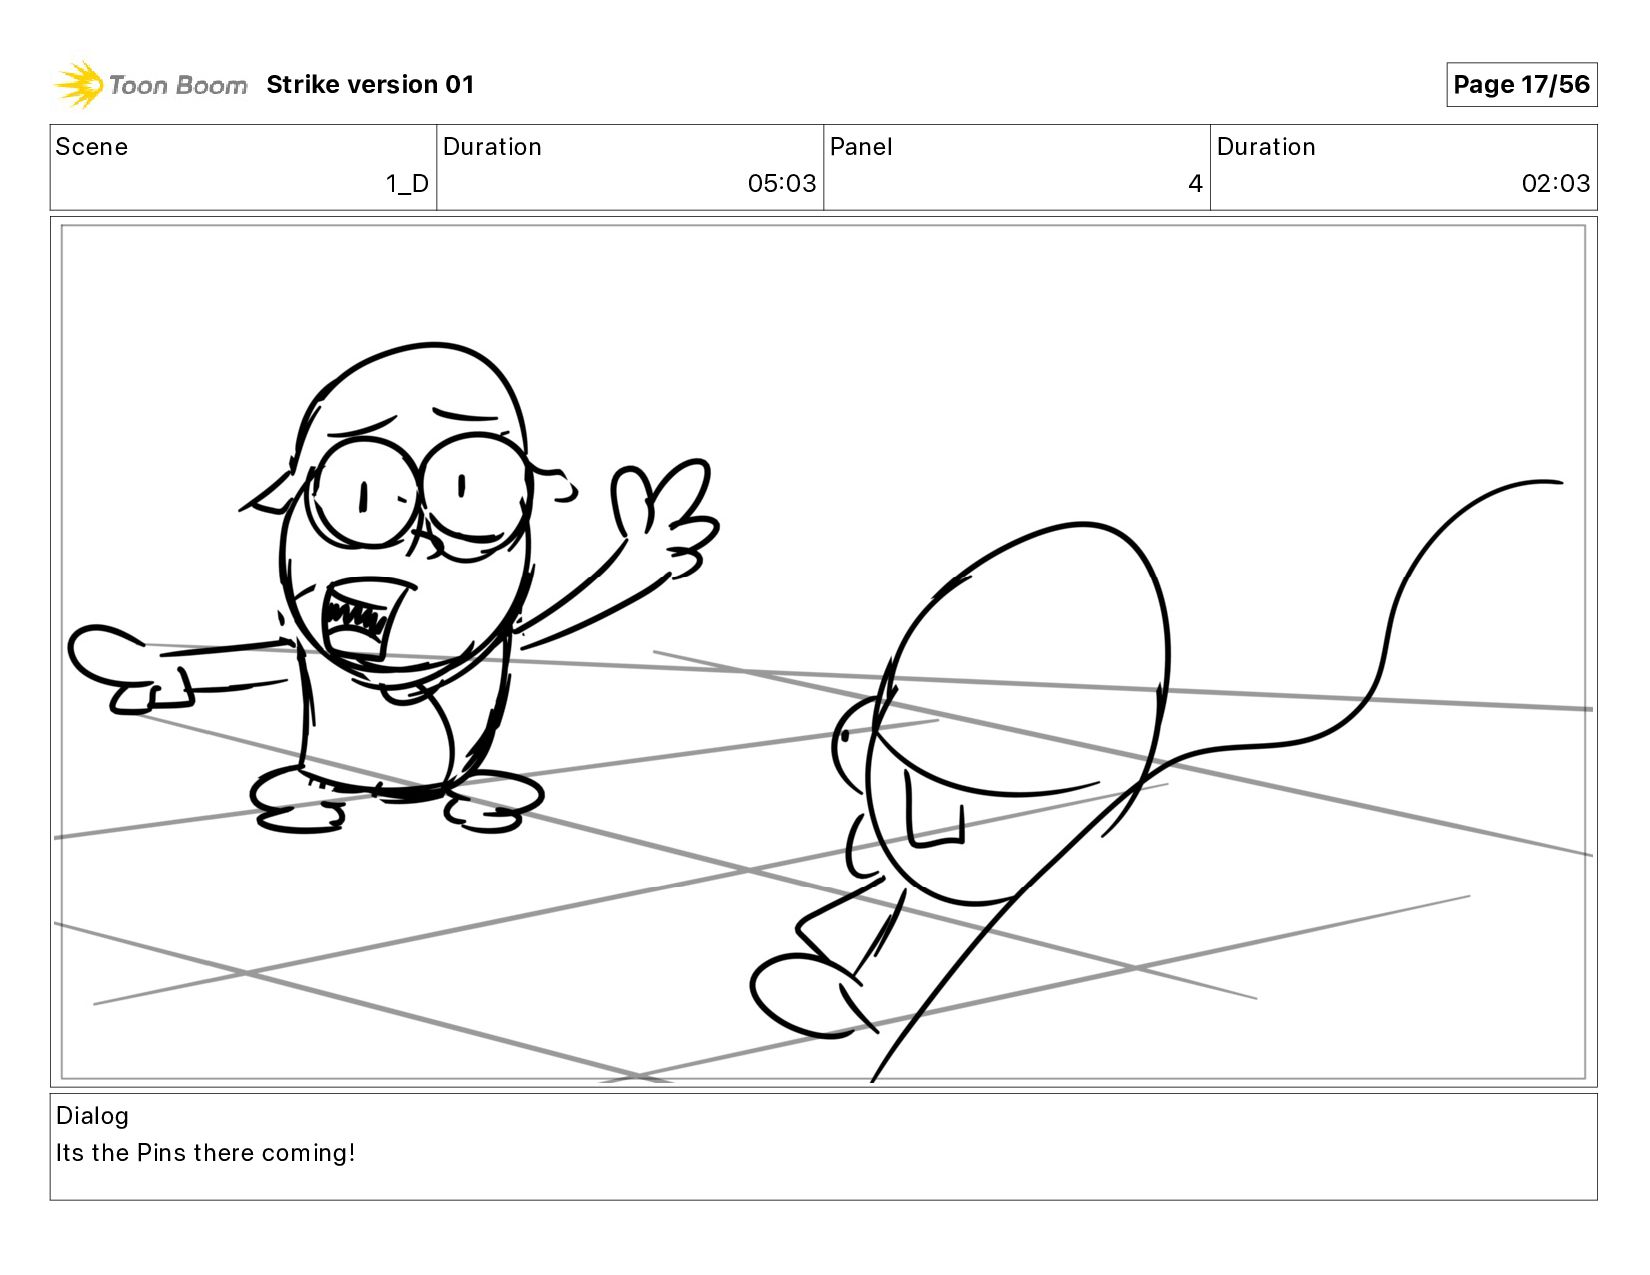This screenshot has height=1275, width=1650.
Task: Click the 'Dialog' label
Action: point(92,1116)
